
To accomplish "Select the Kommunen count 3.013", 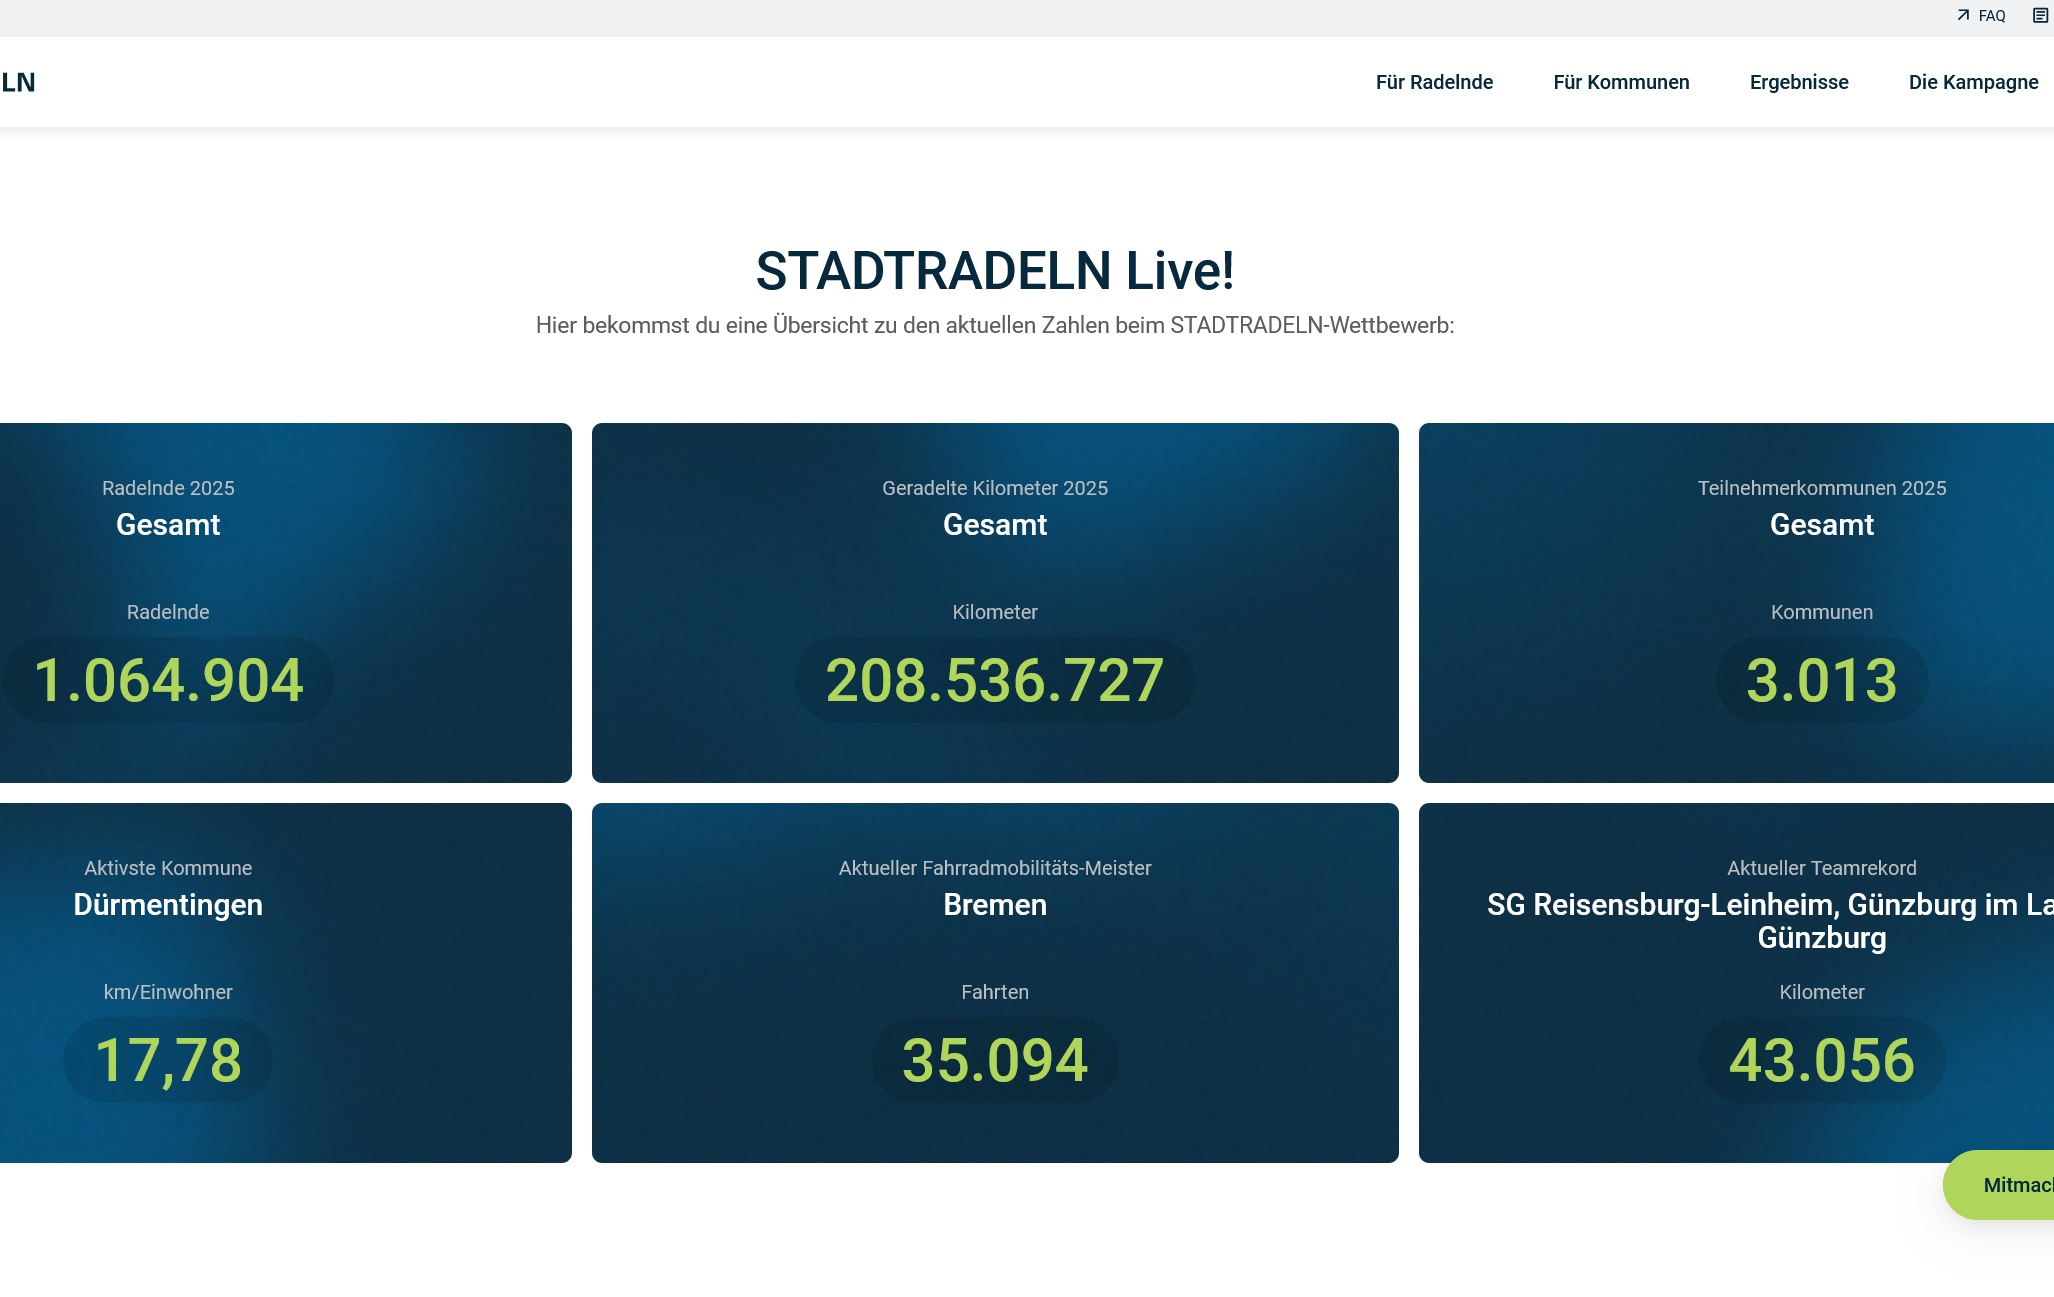I will point(1822,680).
